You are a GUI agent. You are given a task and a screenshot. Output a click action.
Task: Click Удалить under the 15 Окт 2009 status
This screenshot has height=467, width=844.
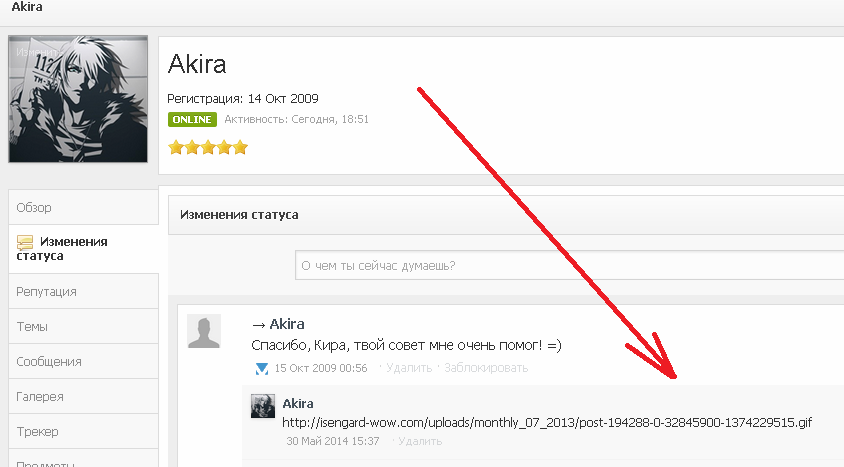409,368
